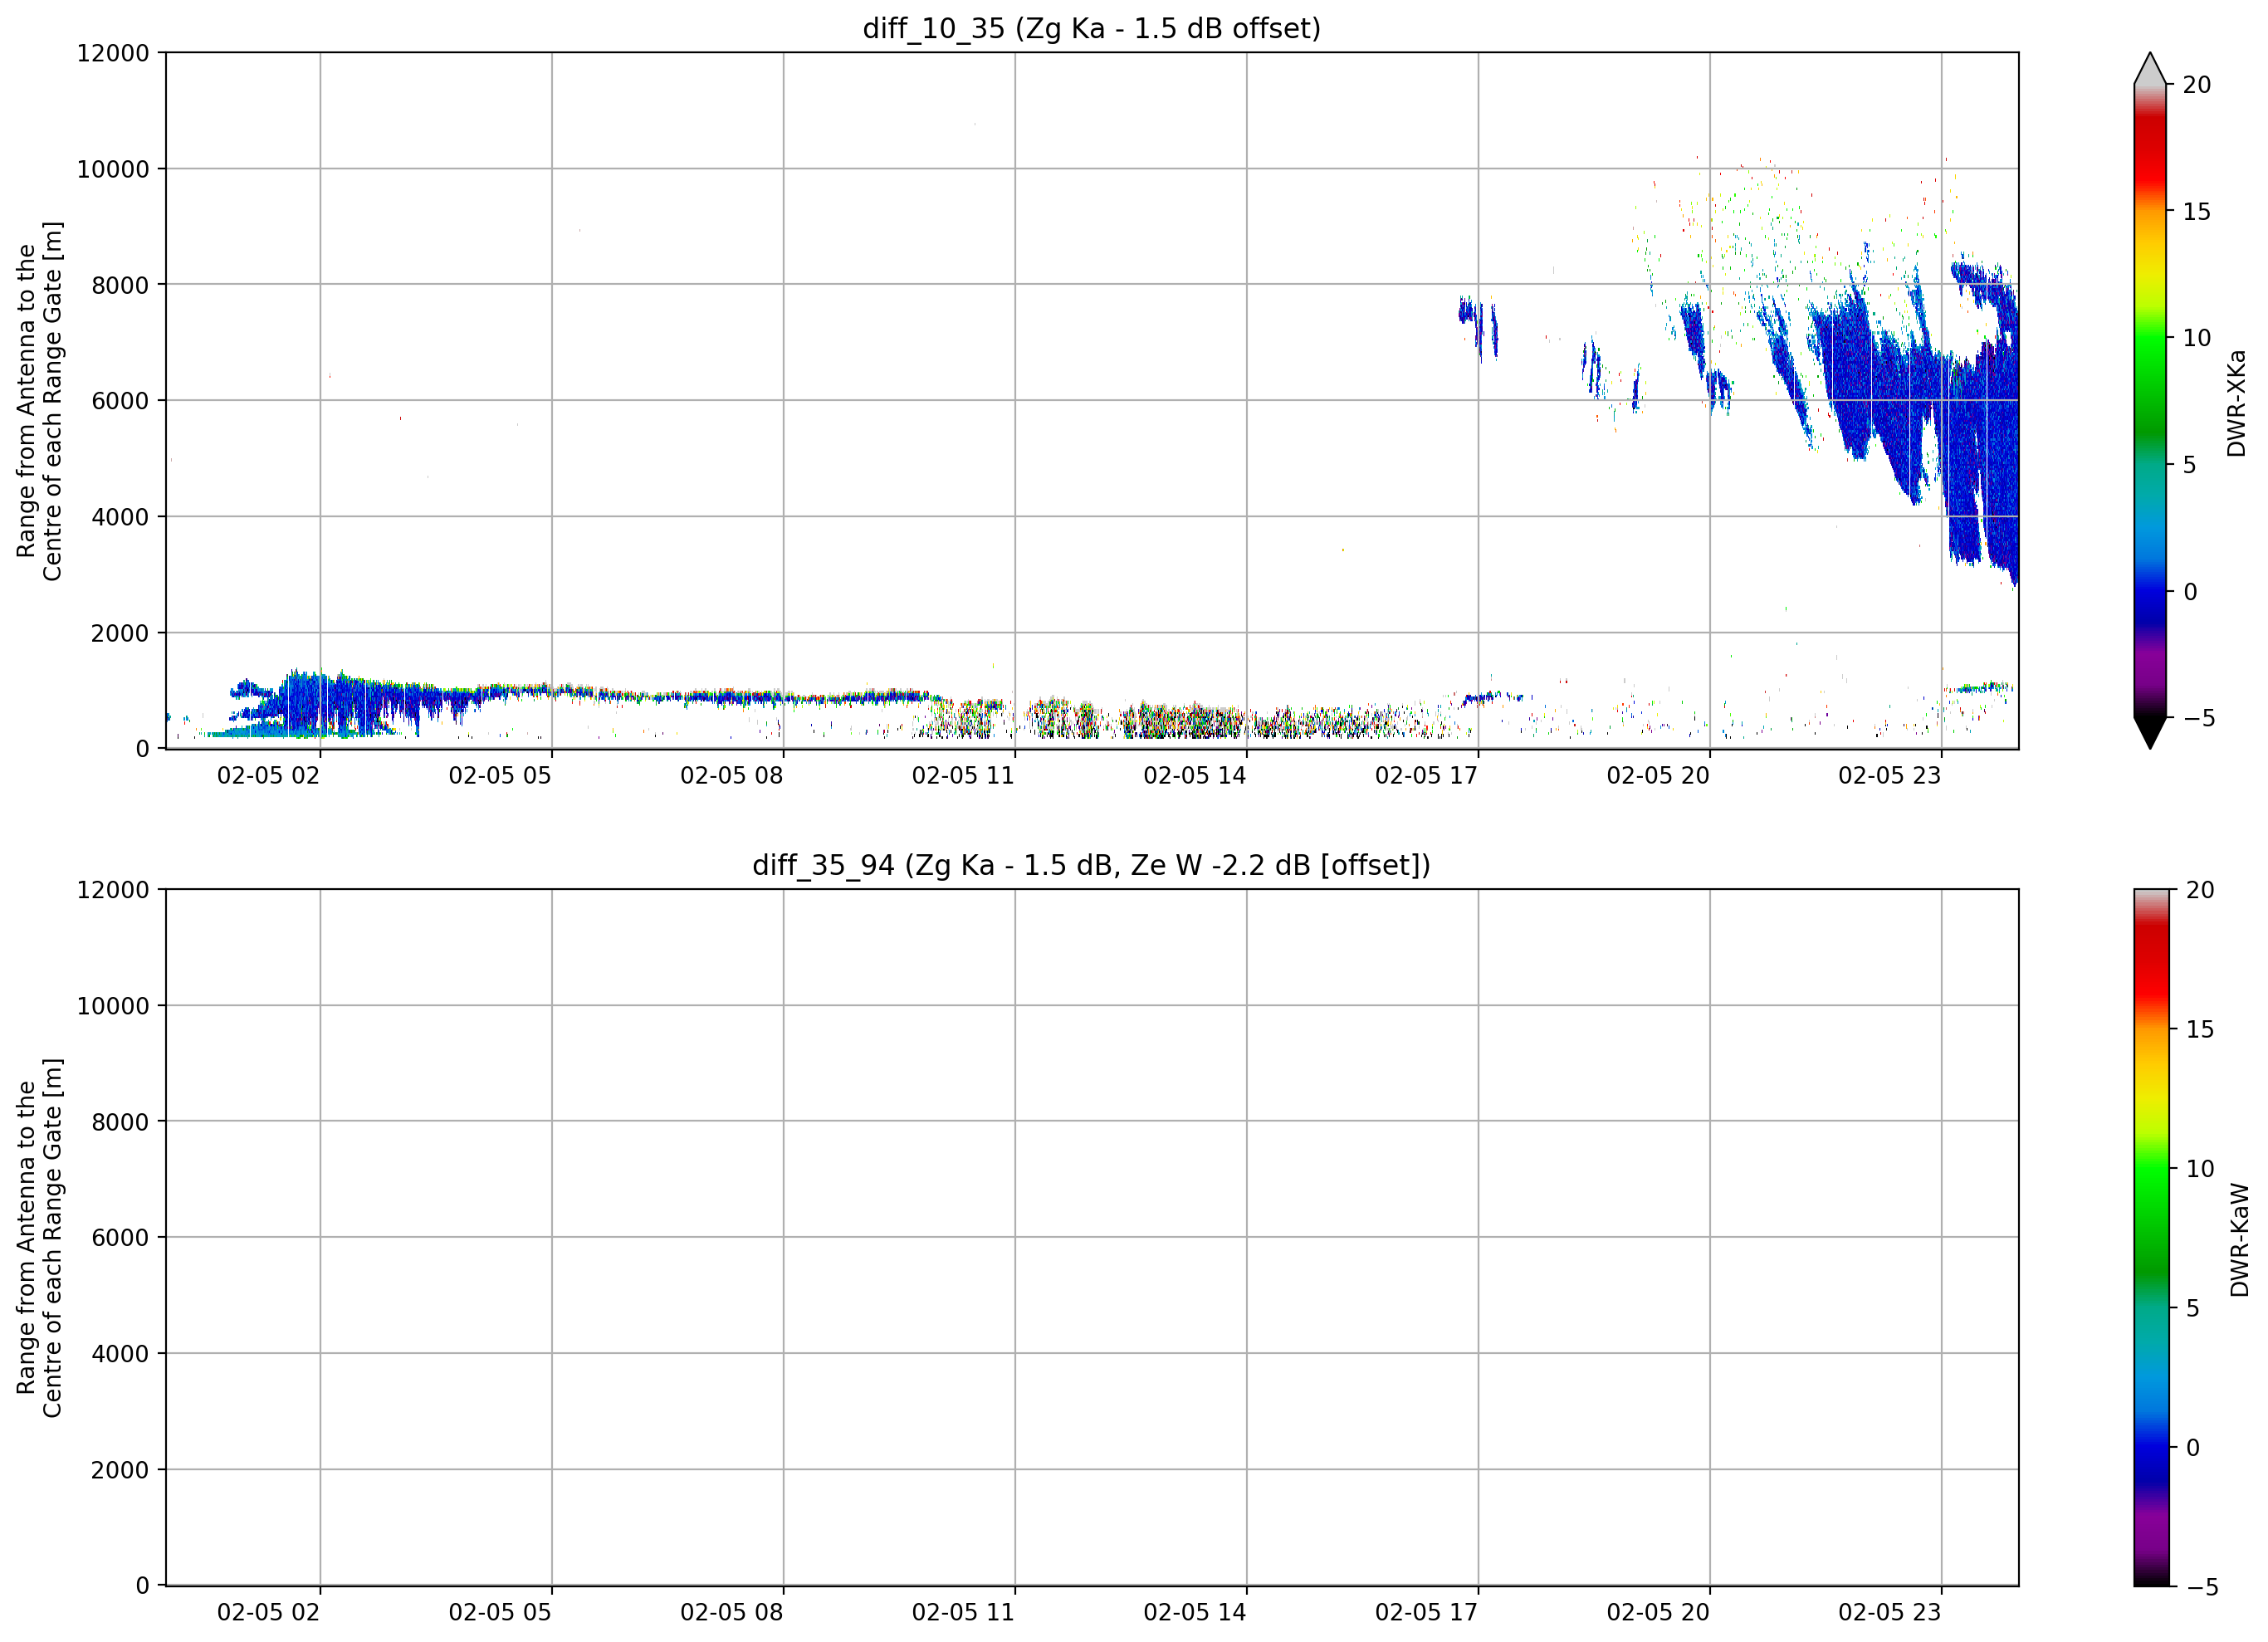
Task: Click top plot y tick 8000
Action: tap(120, 285)
